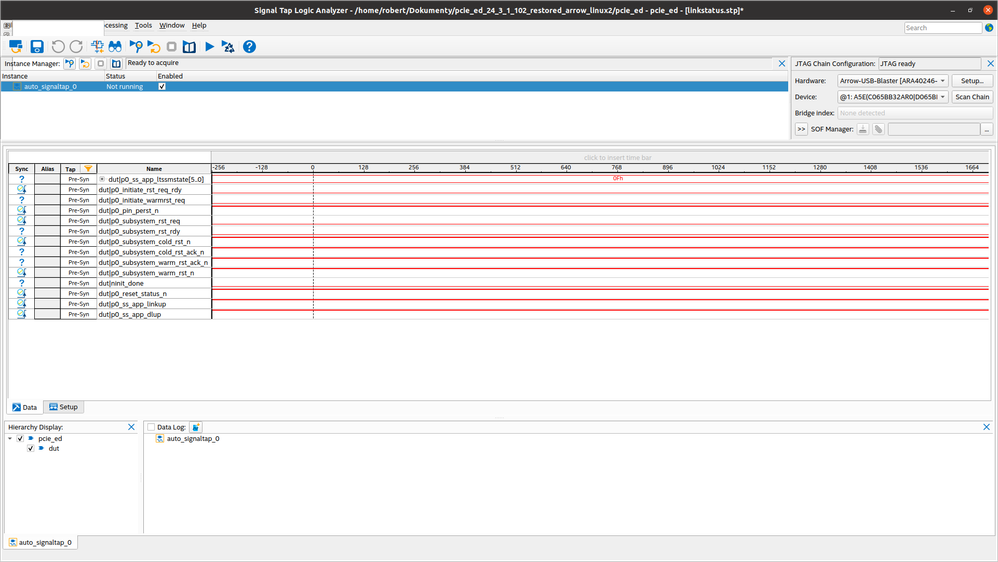Click the Tap column filter funnel icon
This screenshot has height=562, width=998.
pos(88,169)
